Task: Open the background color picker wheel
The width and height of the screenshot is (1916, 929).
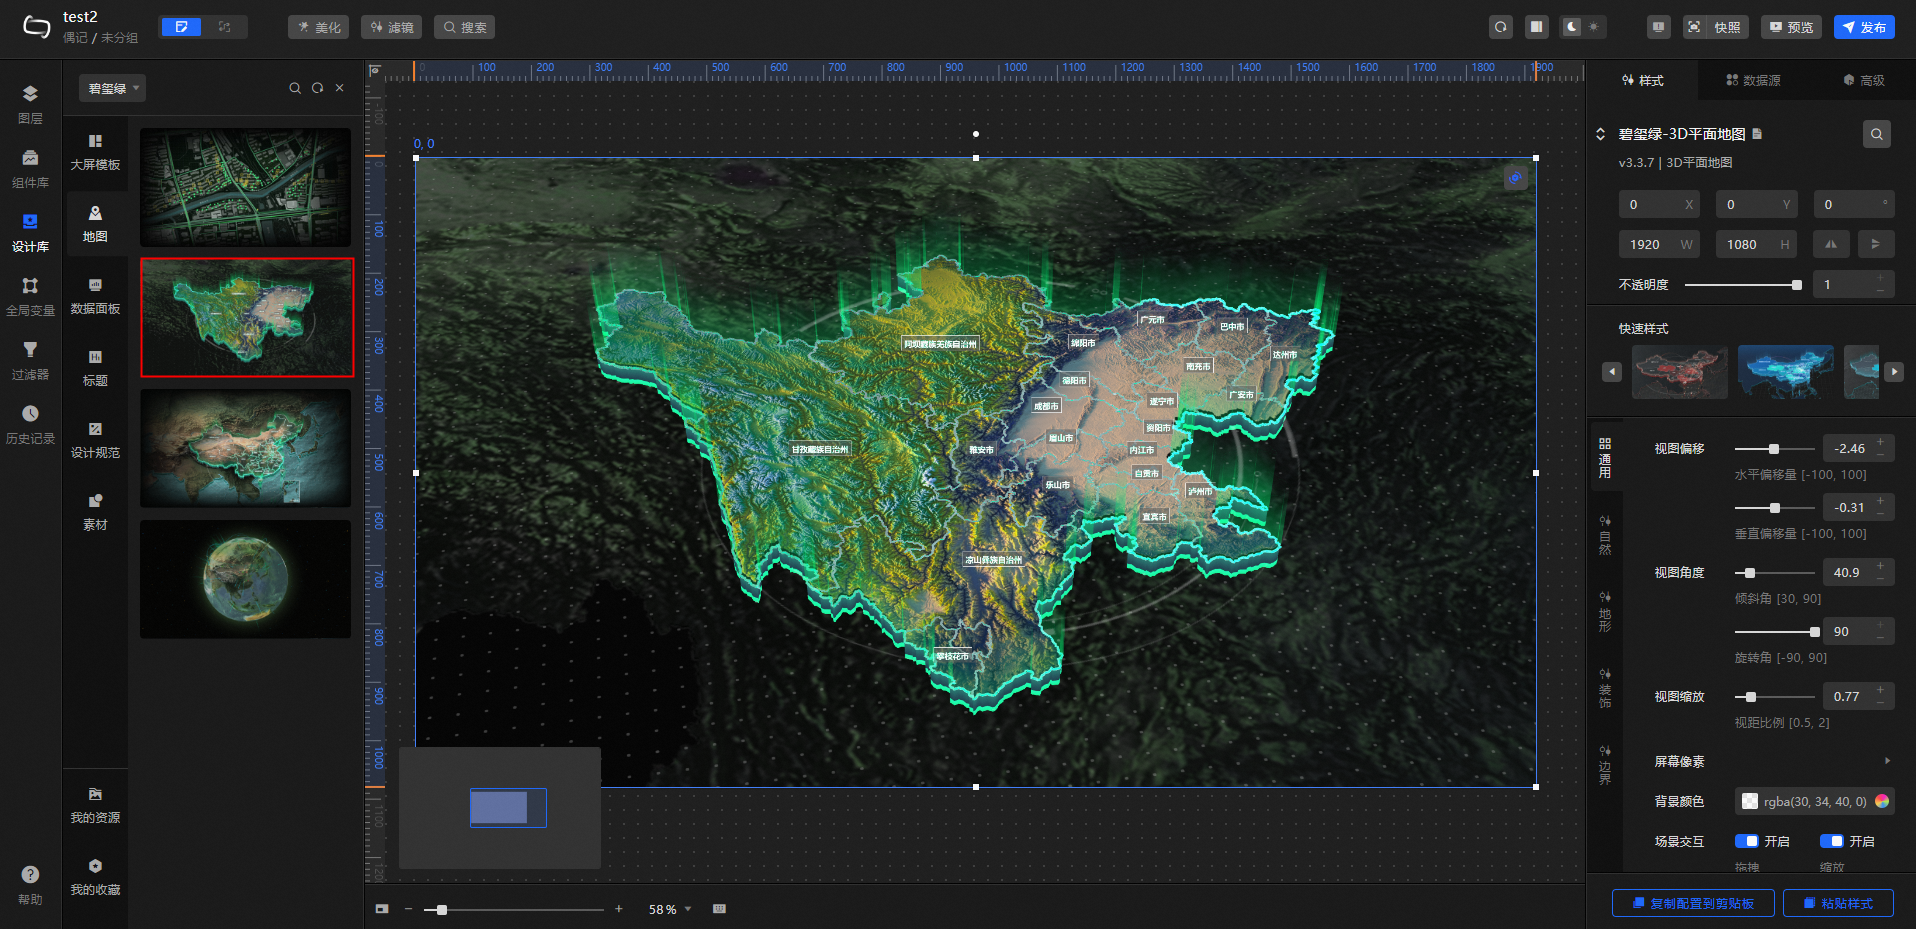Action: pyautogui.click(x=1882, y=801)
